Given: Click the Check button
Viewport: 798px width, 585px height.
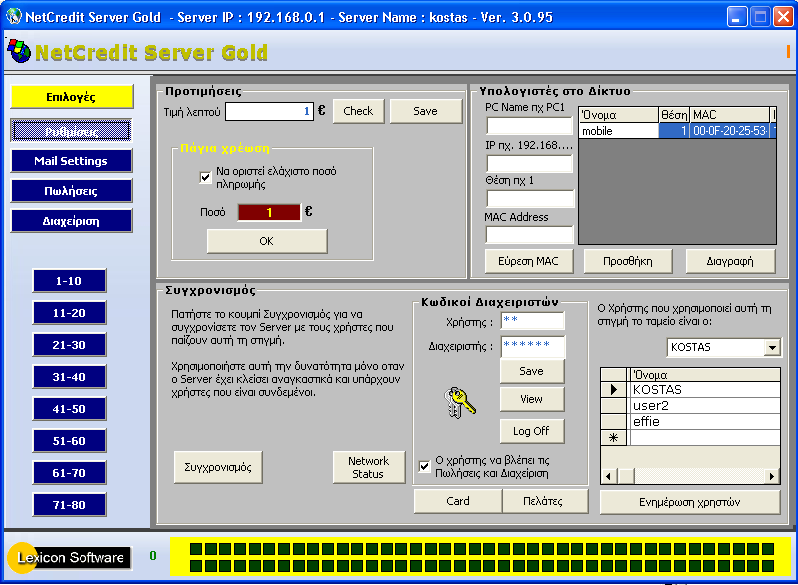Looking at the screenshot, I should (358, 111).
